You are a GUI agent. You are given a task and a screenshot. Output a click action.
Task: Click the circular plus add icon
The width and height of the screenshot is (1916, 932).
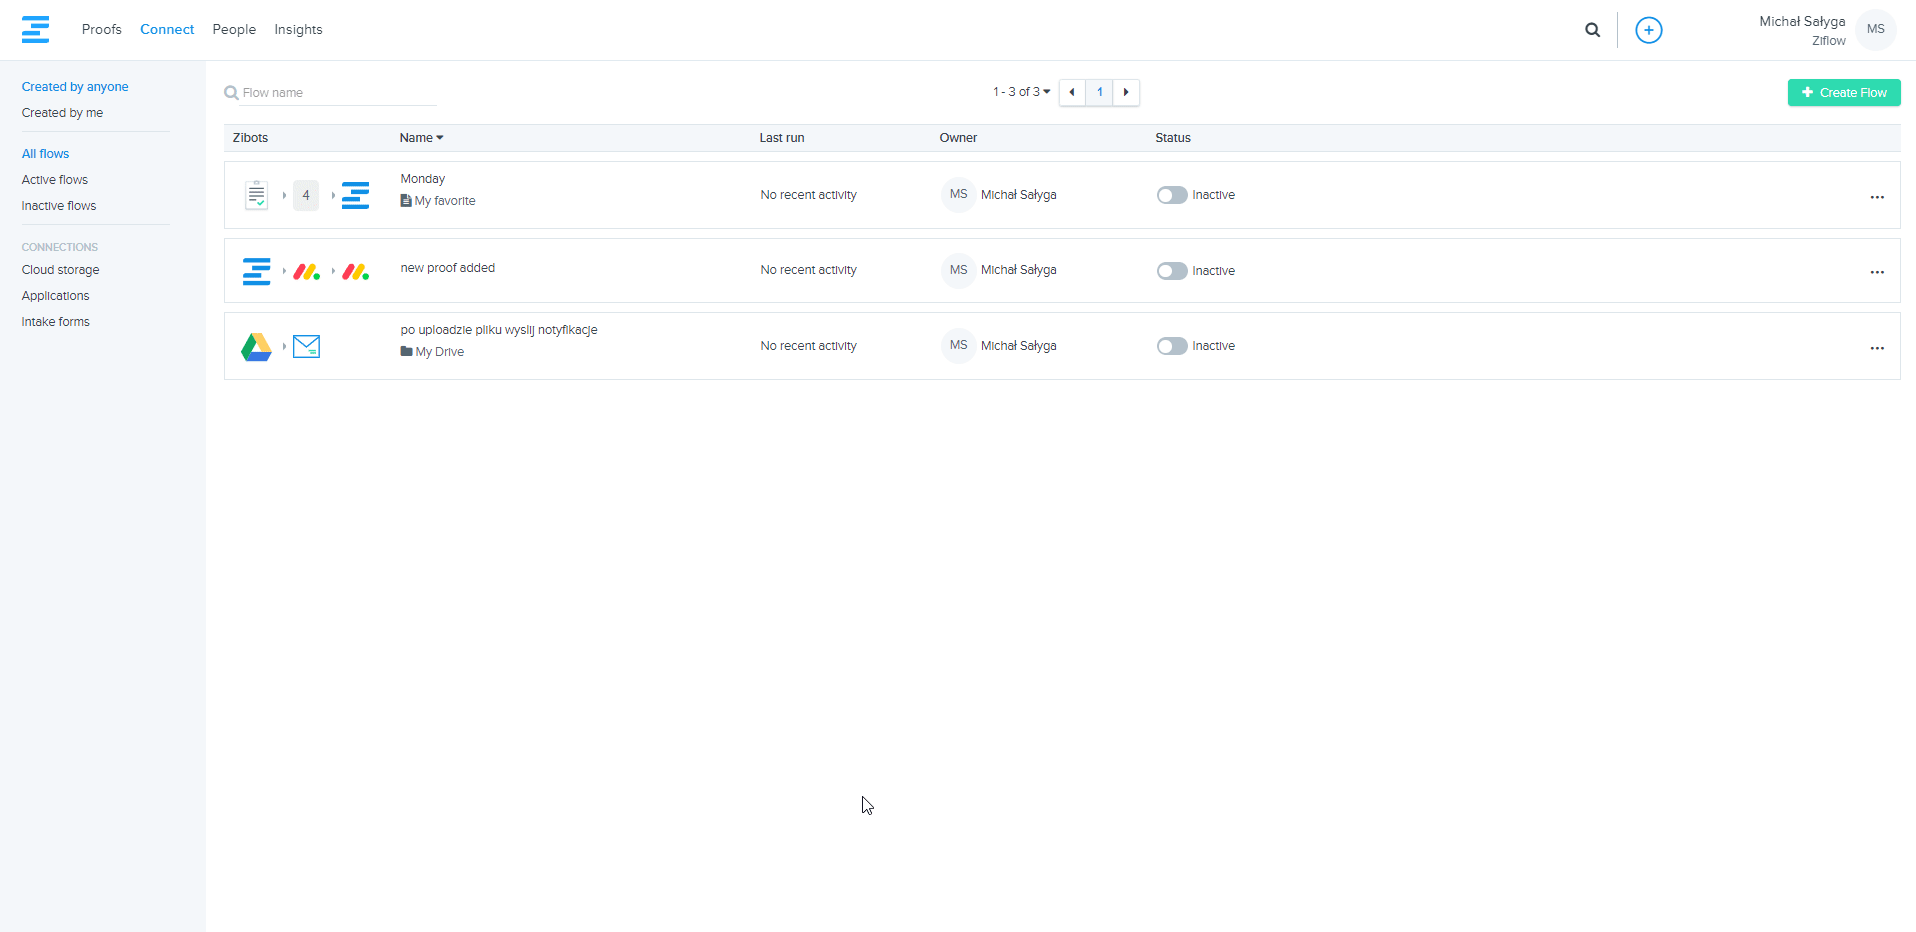tap(1648, 30)
